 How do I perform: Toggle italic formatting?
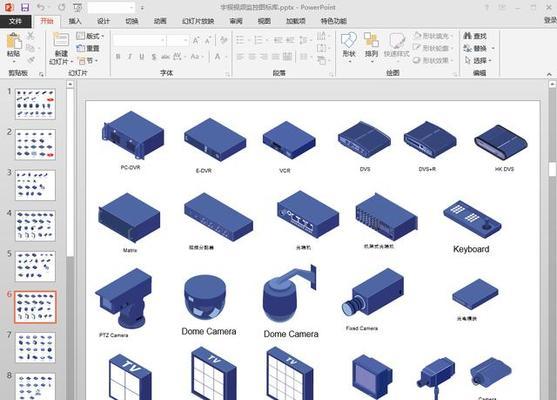130,56
